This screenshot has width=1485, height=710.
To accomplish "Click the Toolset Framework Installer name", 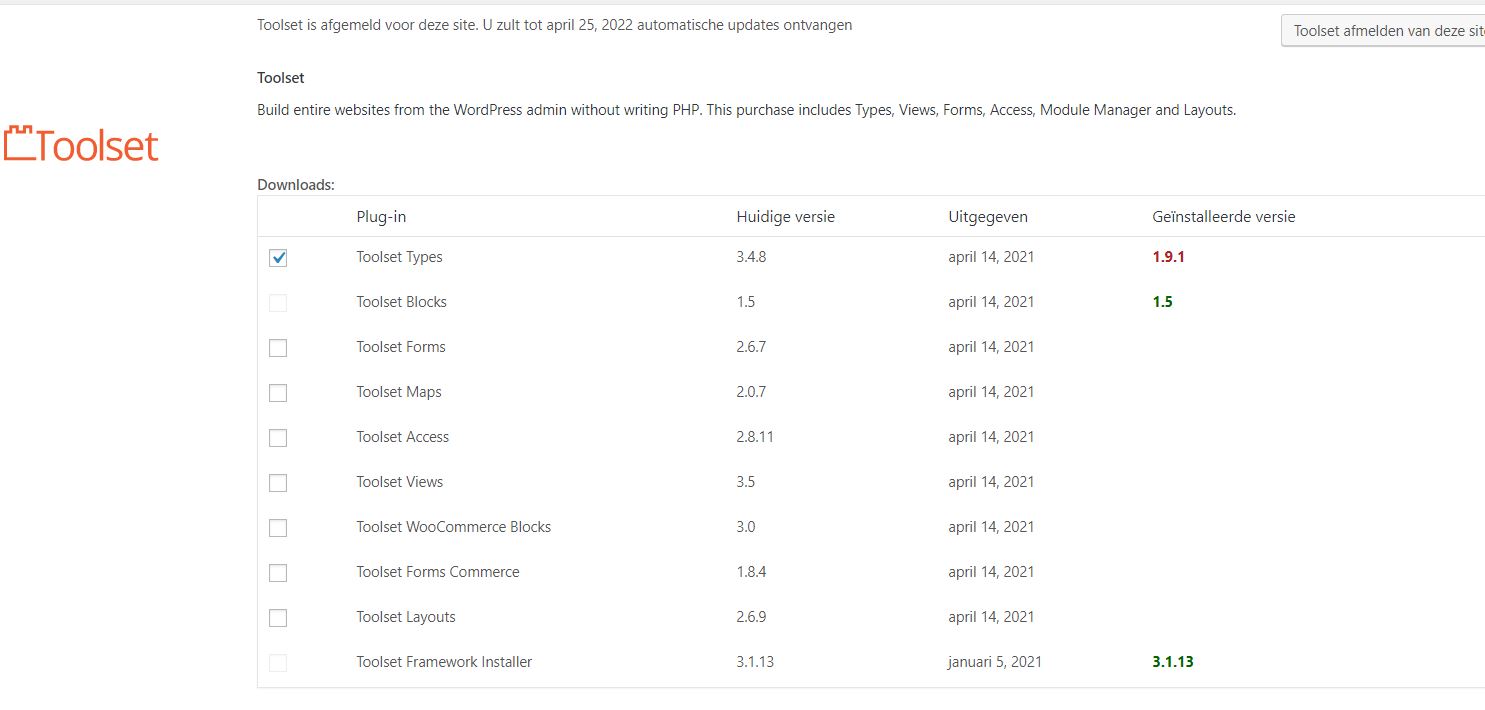I will [x=444, y=662].
